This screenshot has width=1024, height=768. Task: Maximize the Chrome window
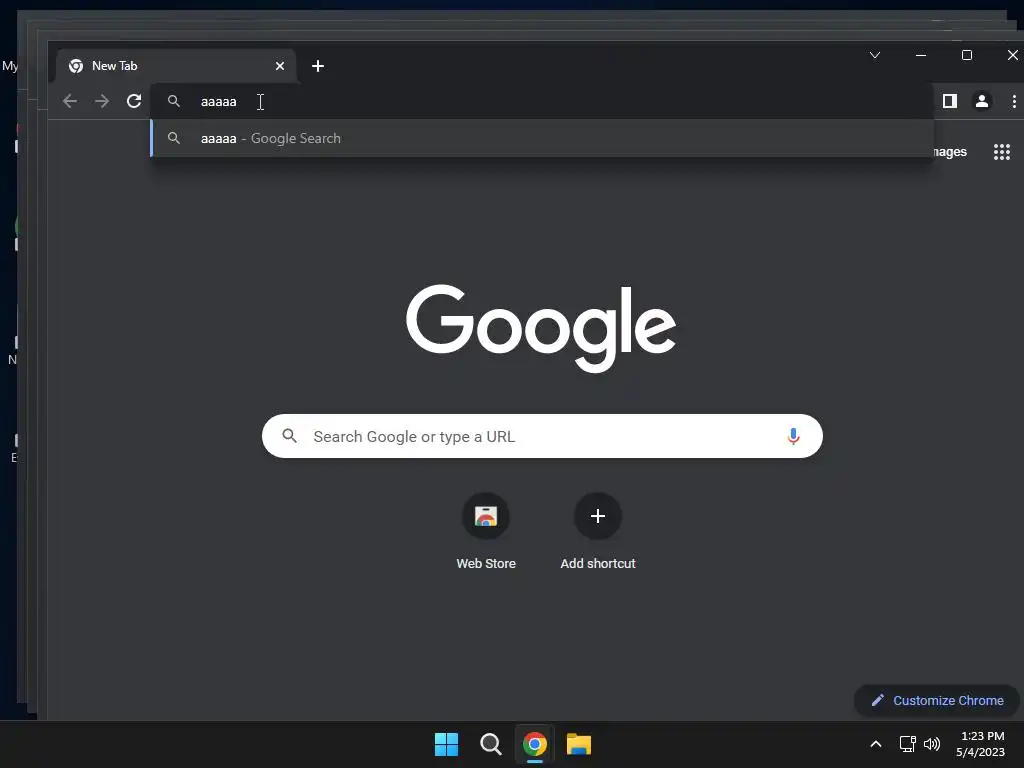pyautogui.click(x=967, y=56)
